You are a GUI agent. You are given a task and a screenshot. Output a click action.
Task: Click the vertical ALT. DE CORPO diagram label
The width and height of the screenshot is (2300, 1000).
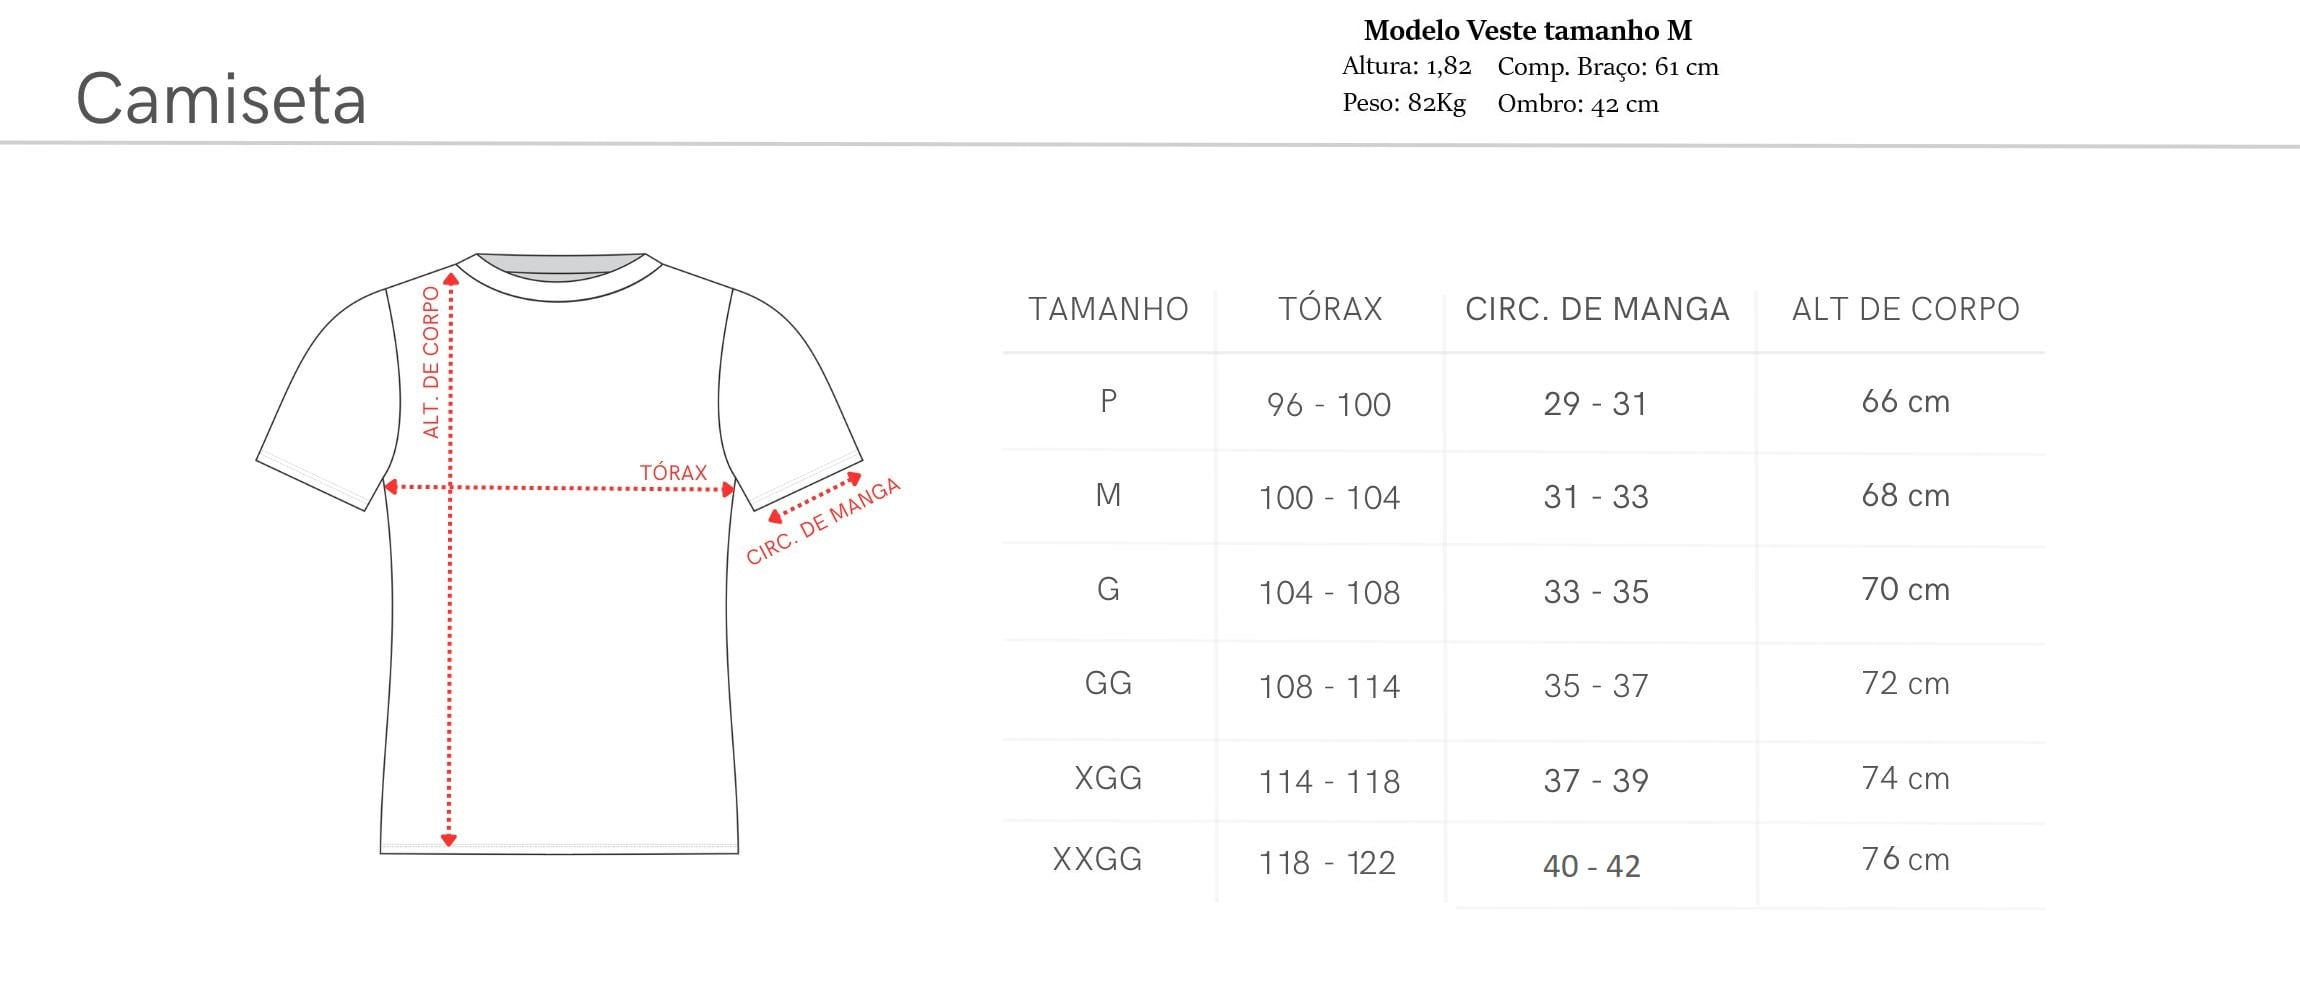[431, 362]
